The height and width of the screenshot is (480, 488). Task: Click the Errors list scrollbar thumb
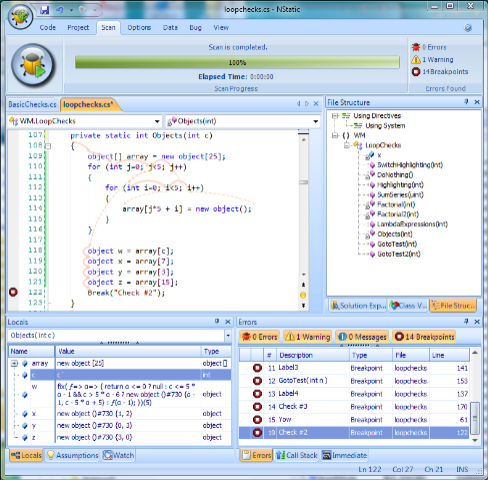coord(475,419)
